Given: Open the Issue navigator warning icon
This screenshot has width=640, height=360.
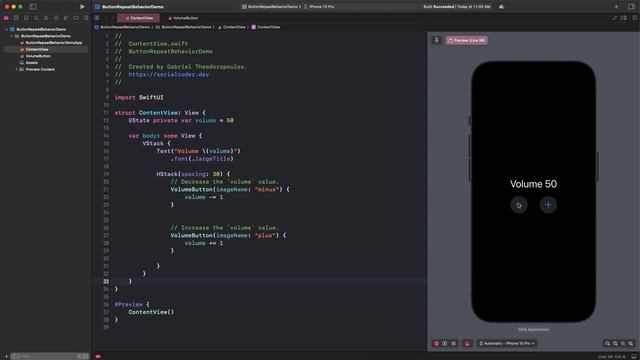Looking at the screenshot, I should pyautogui.click(x=46, y=18).
